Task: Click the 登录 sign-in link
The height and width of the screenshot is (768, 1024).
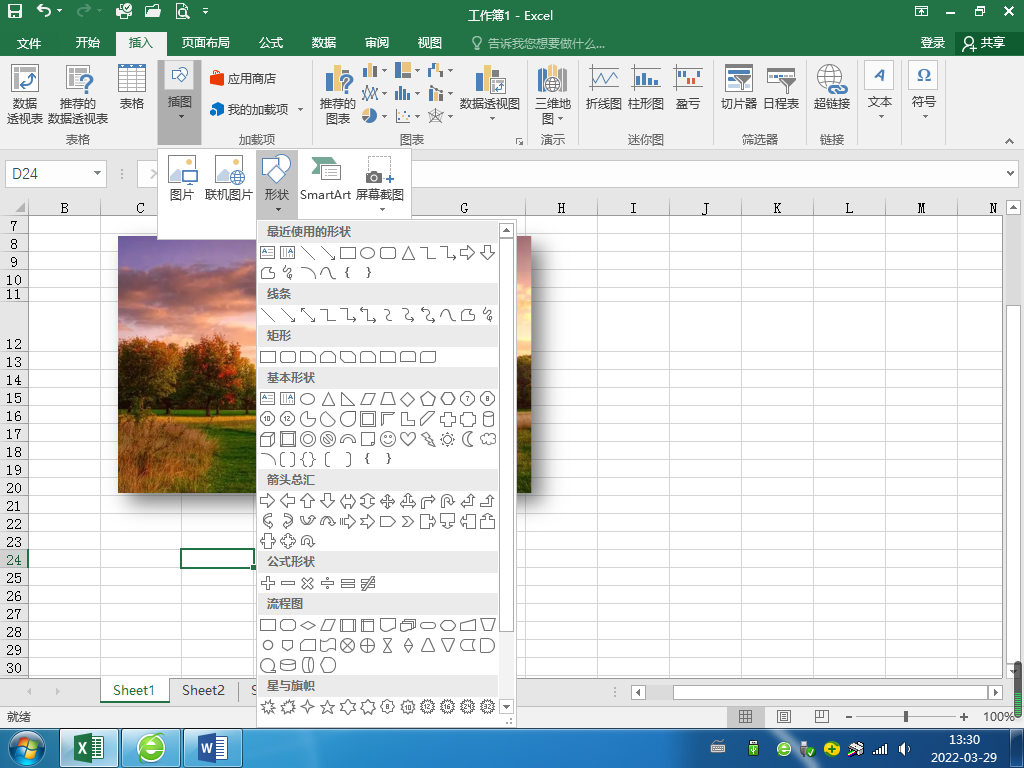Action: [x=933, y=42]
